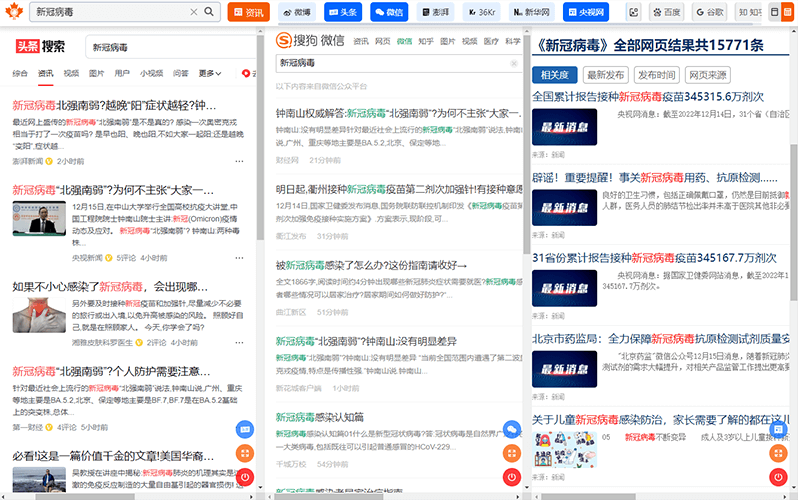Viewport: 800px width, 500px height.
Task: Toggle the 央视网 source button
Action: coord(586,12)
